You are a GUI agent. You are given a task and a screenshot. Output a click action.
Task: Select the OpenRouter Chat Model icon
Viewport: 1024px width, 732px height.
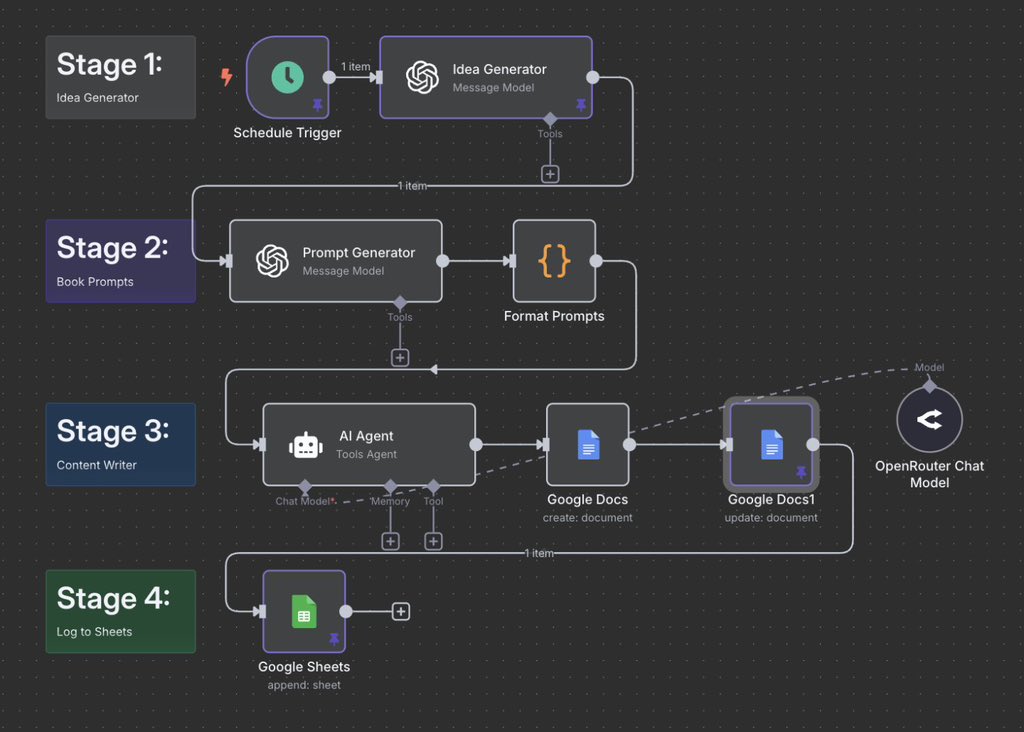[929, 418]
